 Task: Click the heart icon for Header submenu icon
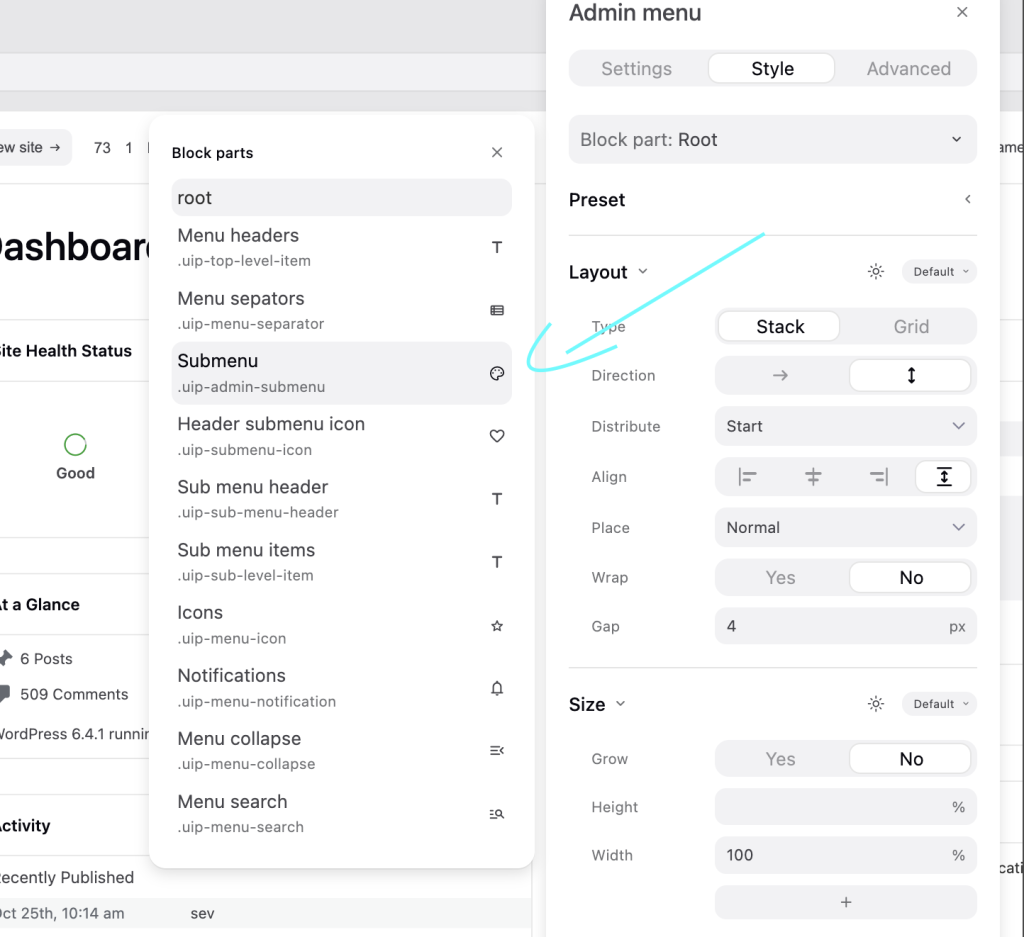pos(497,436)
